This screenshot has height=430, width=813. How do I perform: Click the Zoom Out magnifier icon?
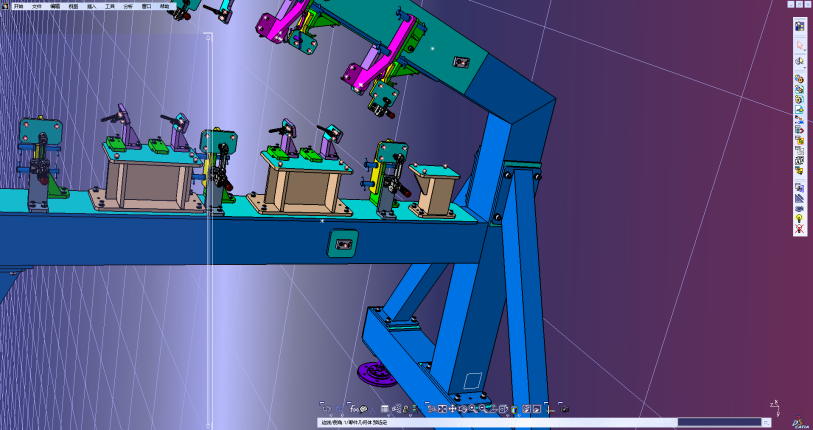483,409
